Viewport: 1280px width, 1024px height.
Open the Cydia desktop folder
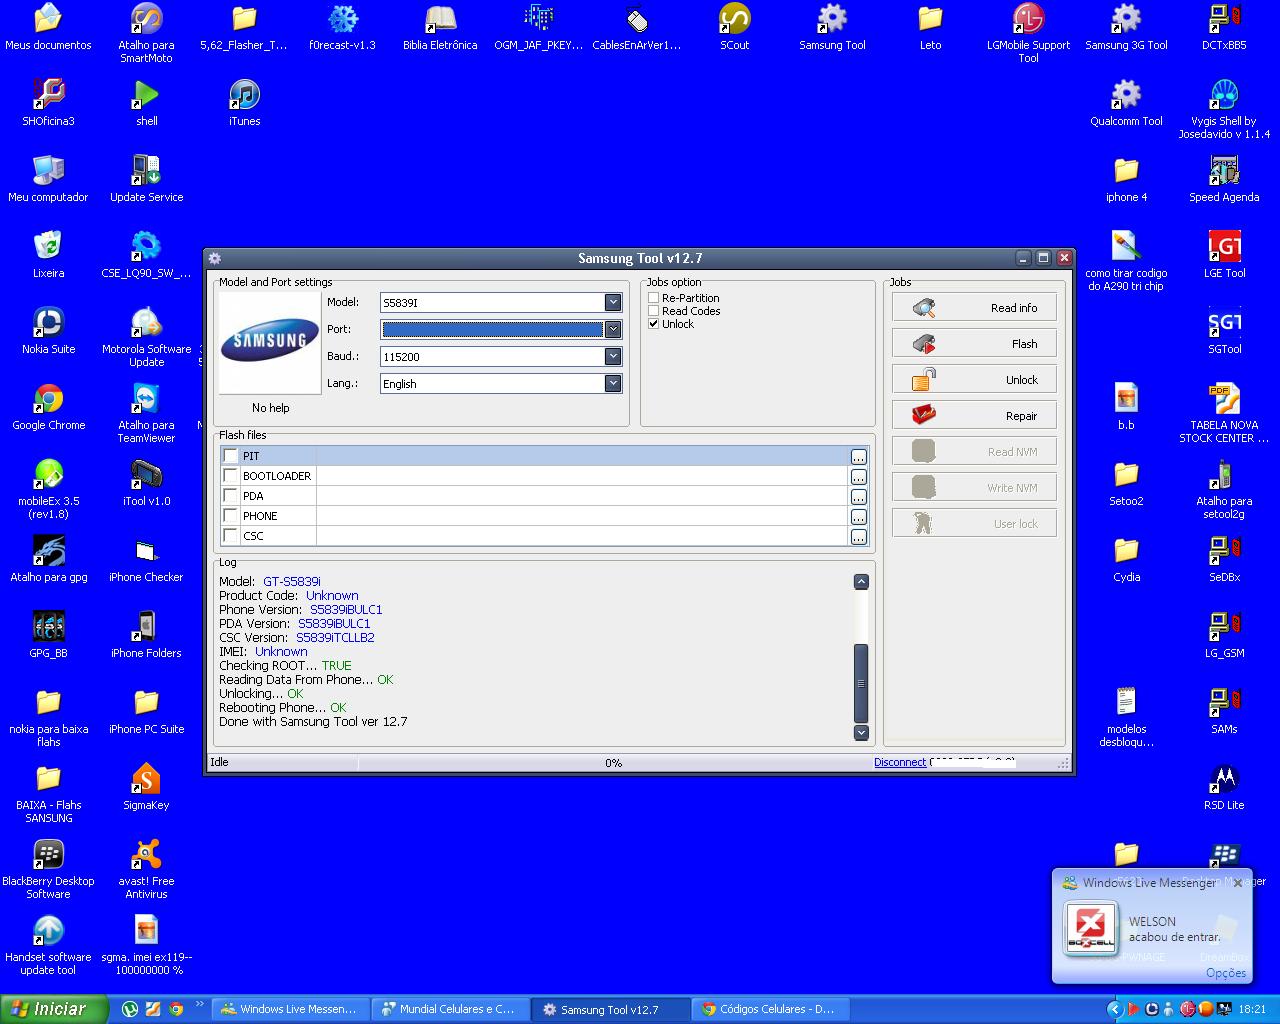point(1126,559)
